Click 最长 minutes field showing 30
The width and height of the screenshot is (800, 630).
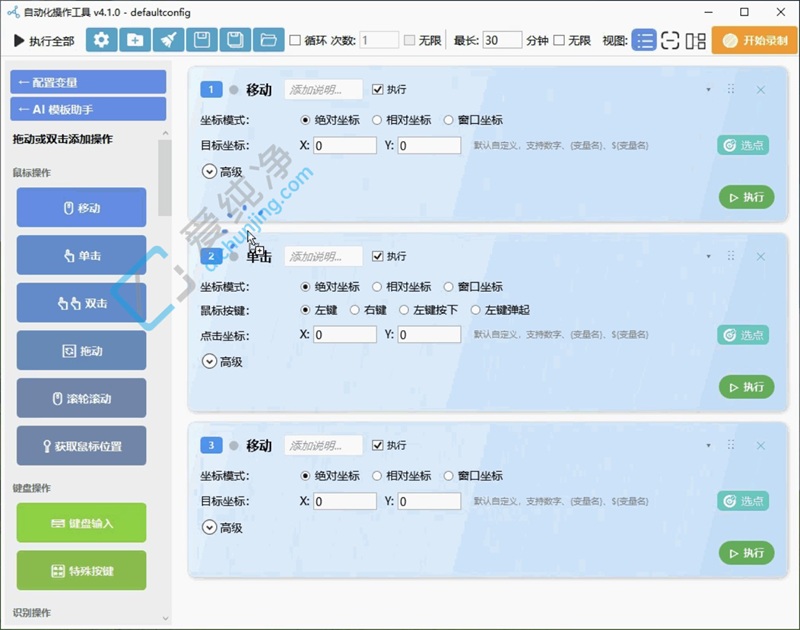click(502, 40)
